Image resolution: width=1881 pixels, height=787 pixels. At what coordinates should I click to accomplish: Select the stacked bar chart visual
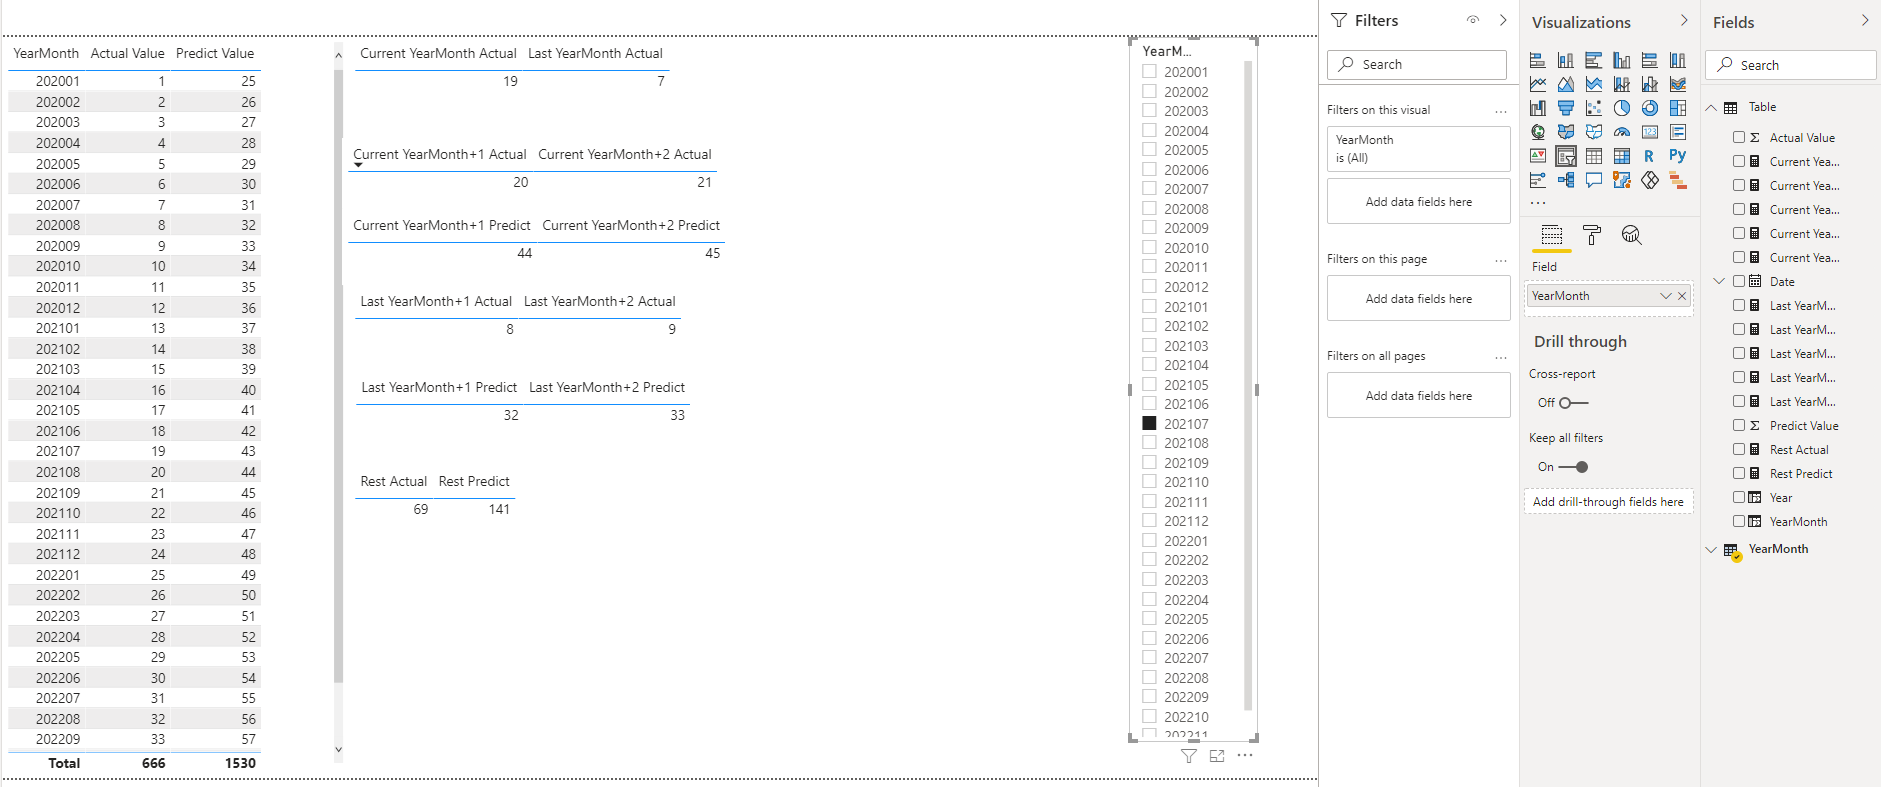[1538, 61]
